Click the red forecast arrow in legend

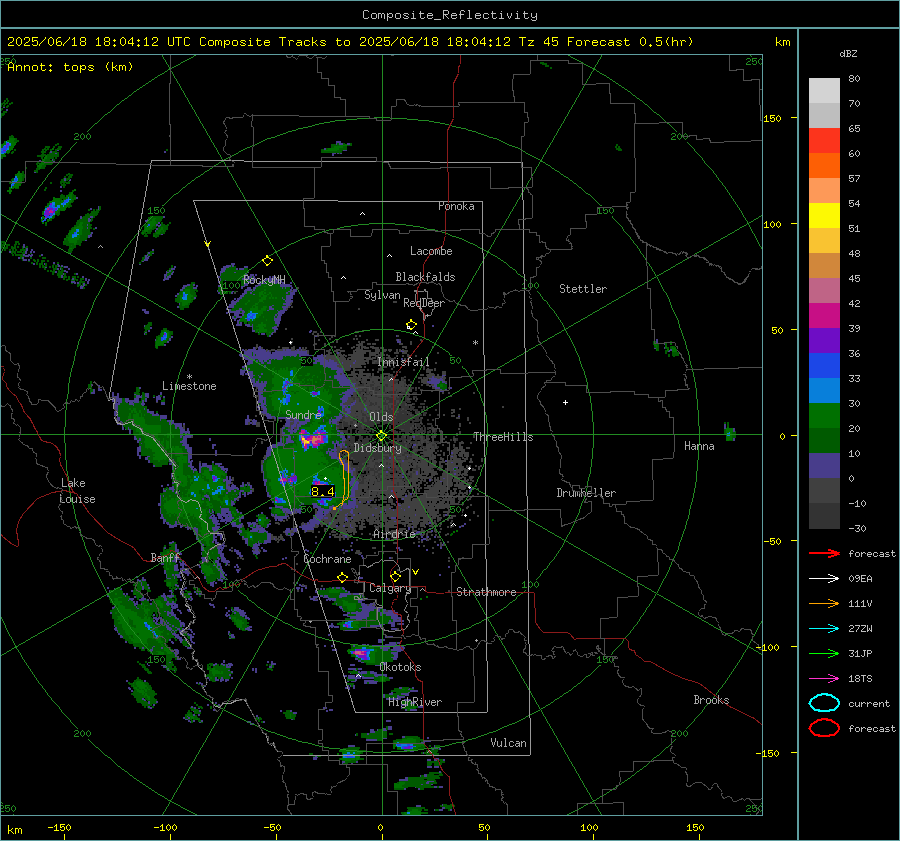tap(824, 553)
